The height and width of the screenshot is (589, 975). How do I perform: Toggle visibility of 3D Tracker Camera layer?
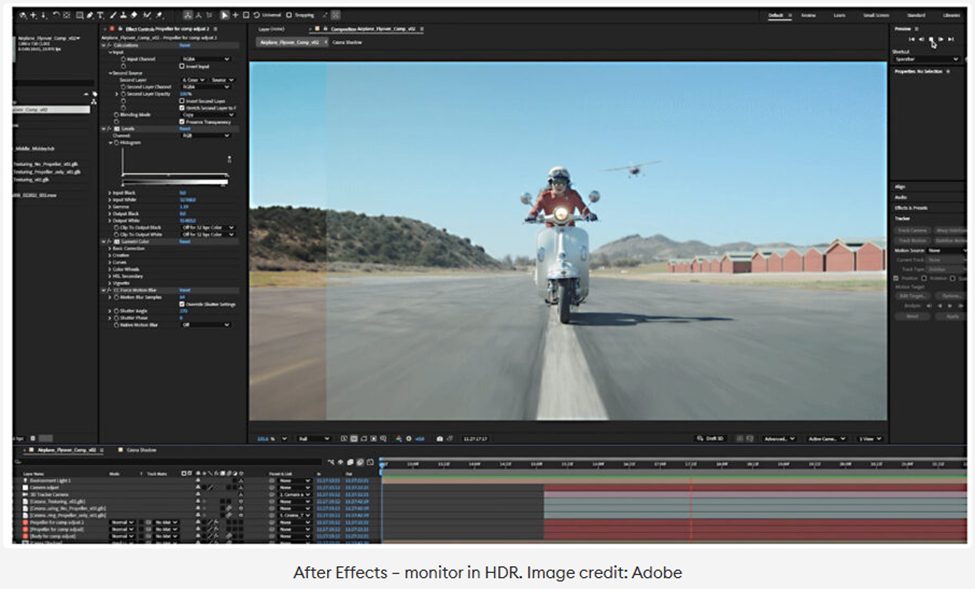click(x=198, y=494)
